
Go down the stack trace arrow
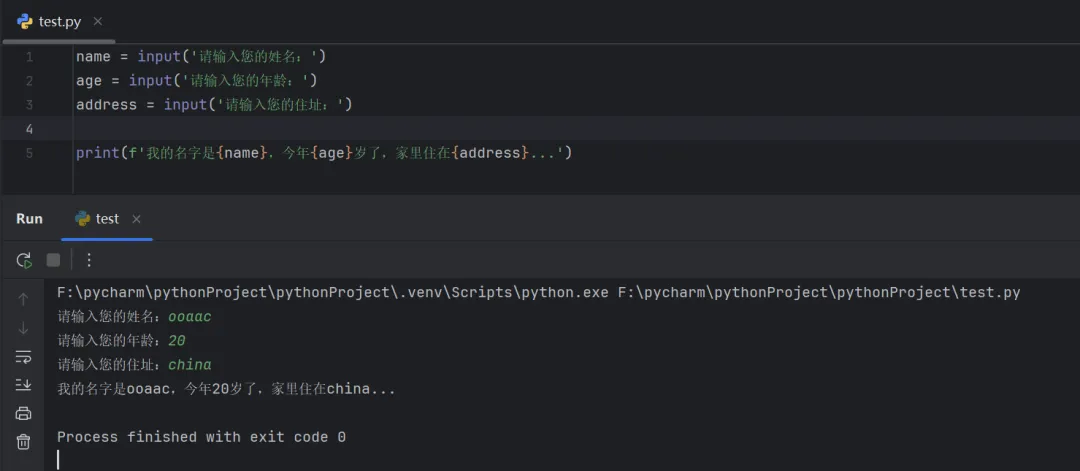click(x=23, y=328)
